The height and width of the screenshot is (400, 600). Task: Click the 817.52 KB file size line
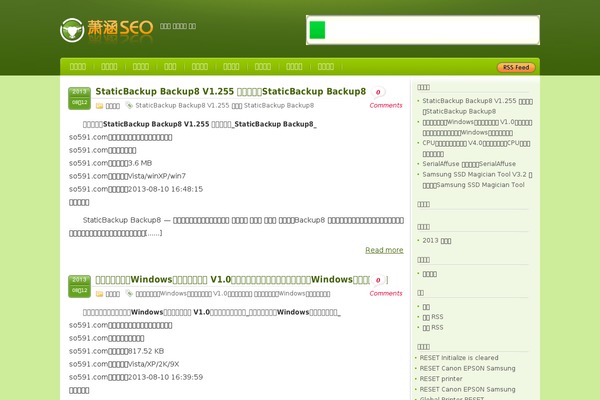[x=116, y=351]
